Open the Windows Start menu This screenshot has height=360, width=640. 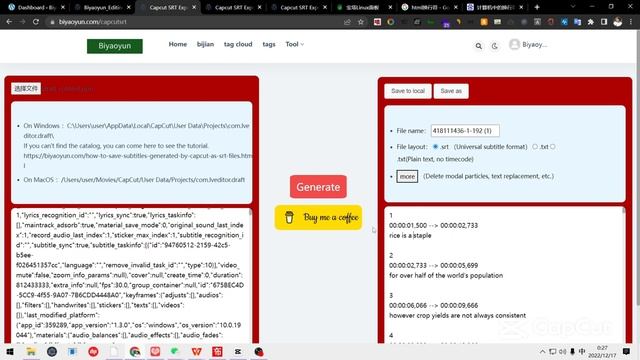10,351
